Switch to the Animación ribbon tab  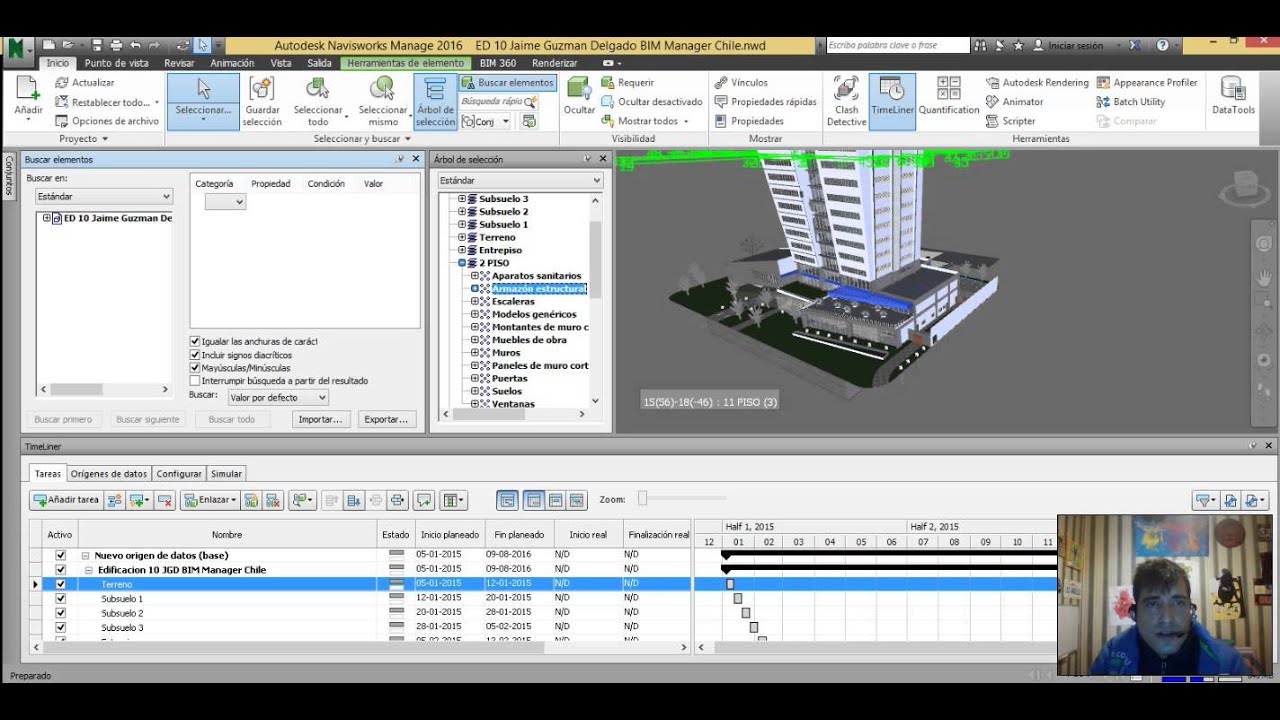[232, 63]
